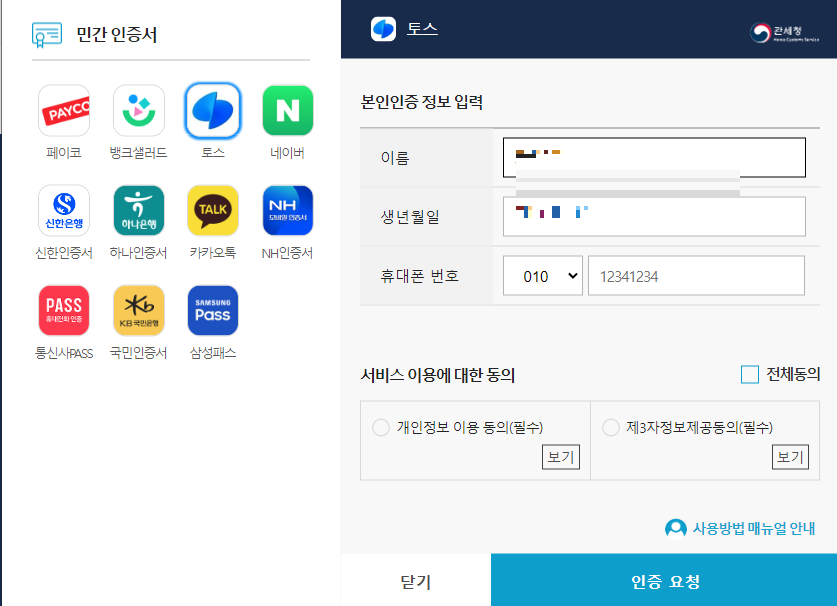837x606 pixels.
Task: Select the carrier PASS certificate icon
Action: coord(64,310)
